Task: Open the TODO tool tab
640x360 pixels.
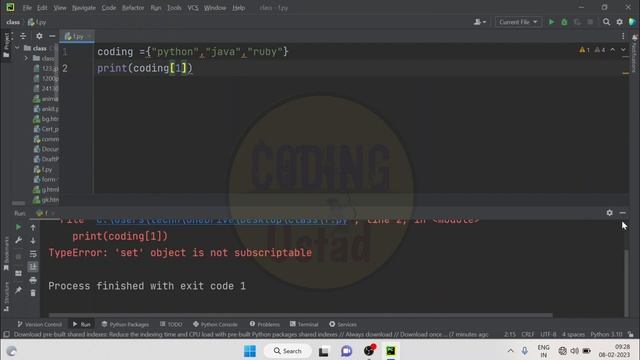Action: pyautogui.click(x=171, y=324)
